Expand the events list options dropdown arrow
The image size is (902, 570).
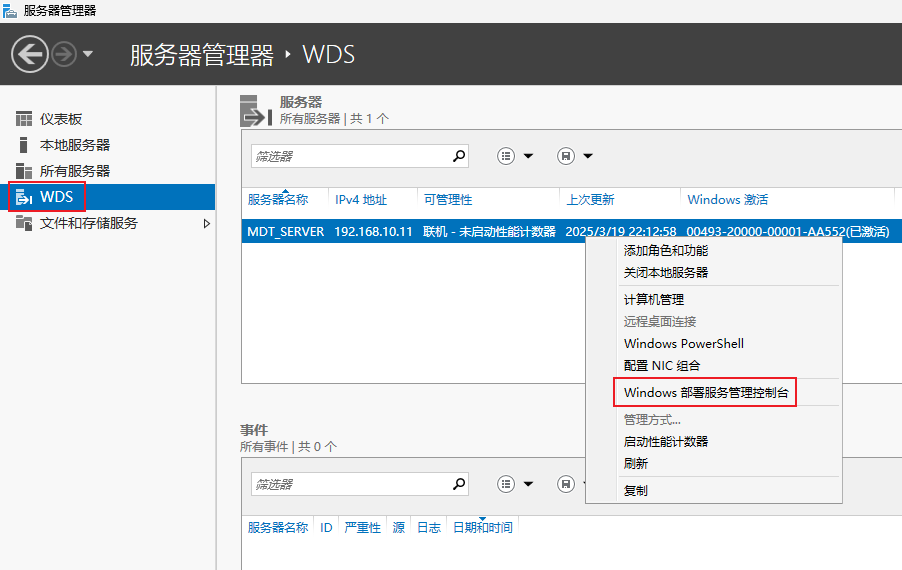pyautogui.click(x=528, y=484)
